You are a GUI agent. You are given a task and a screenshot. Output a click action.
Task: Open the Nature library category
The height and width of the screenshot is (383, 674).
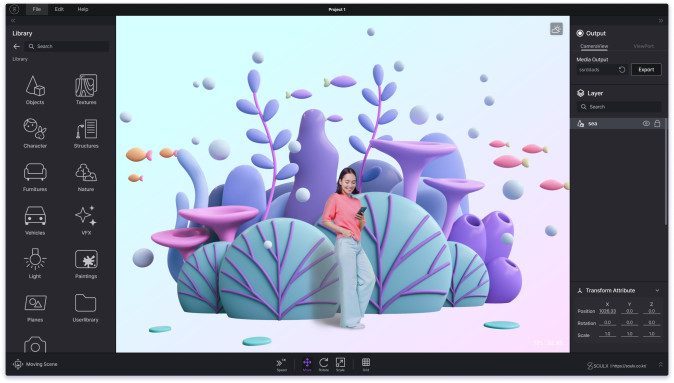point(86,177)
